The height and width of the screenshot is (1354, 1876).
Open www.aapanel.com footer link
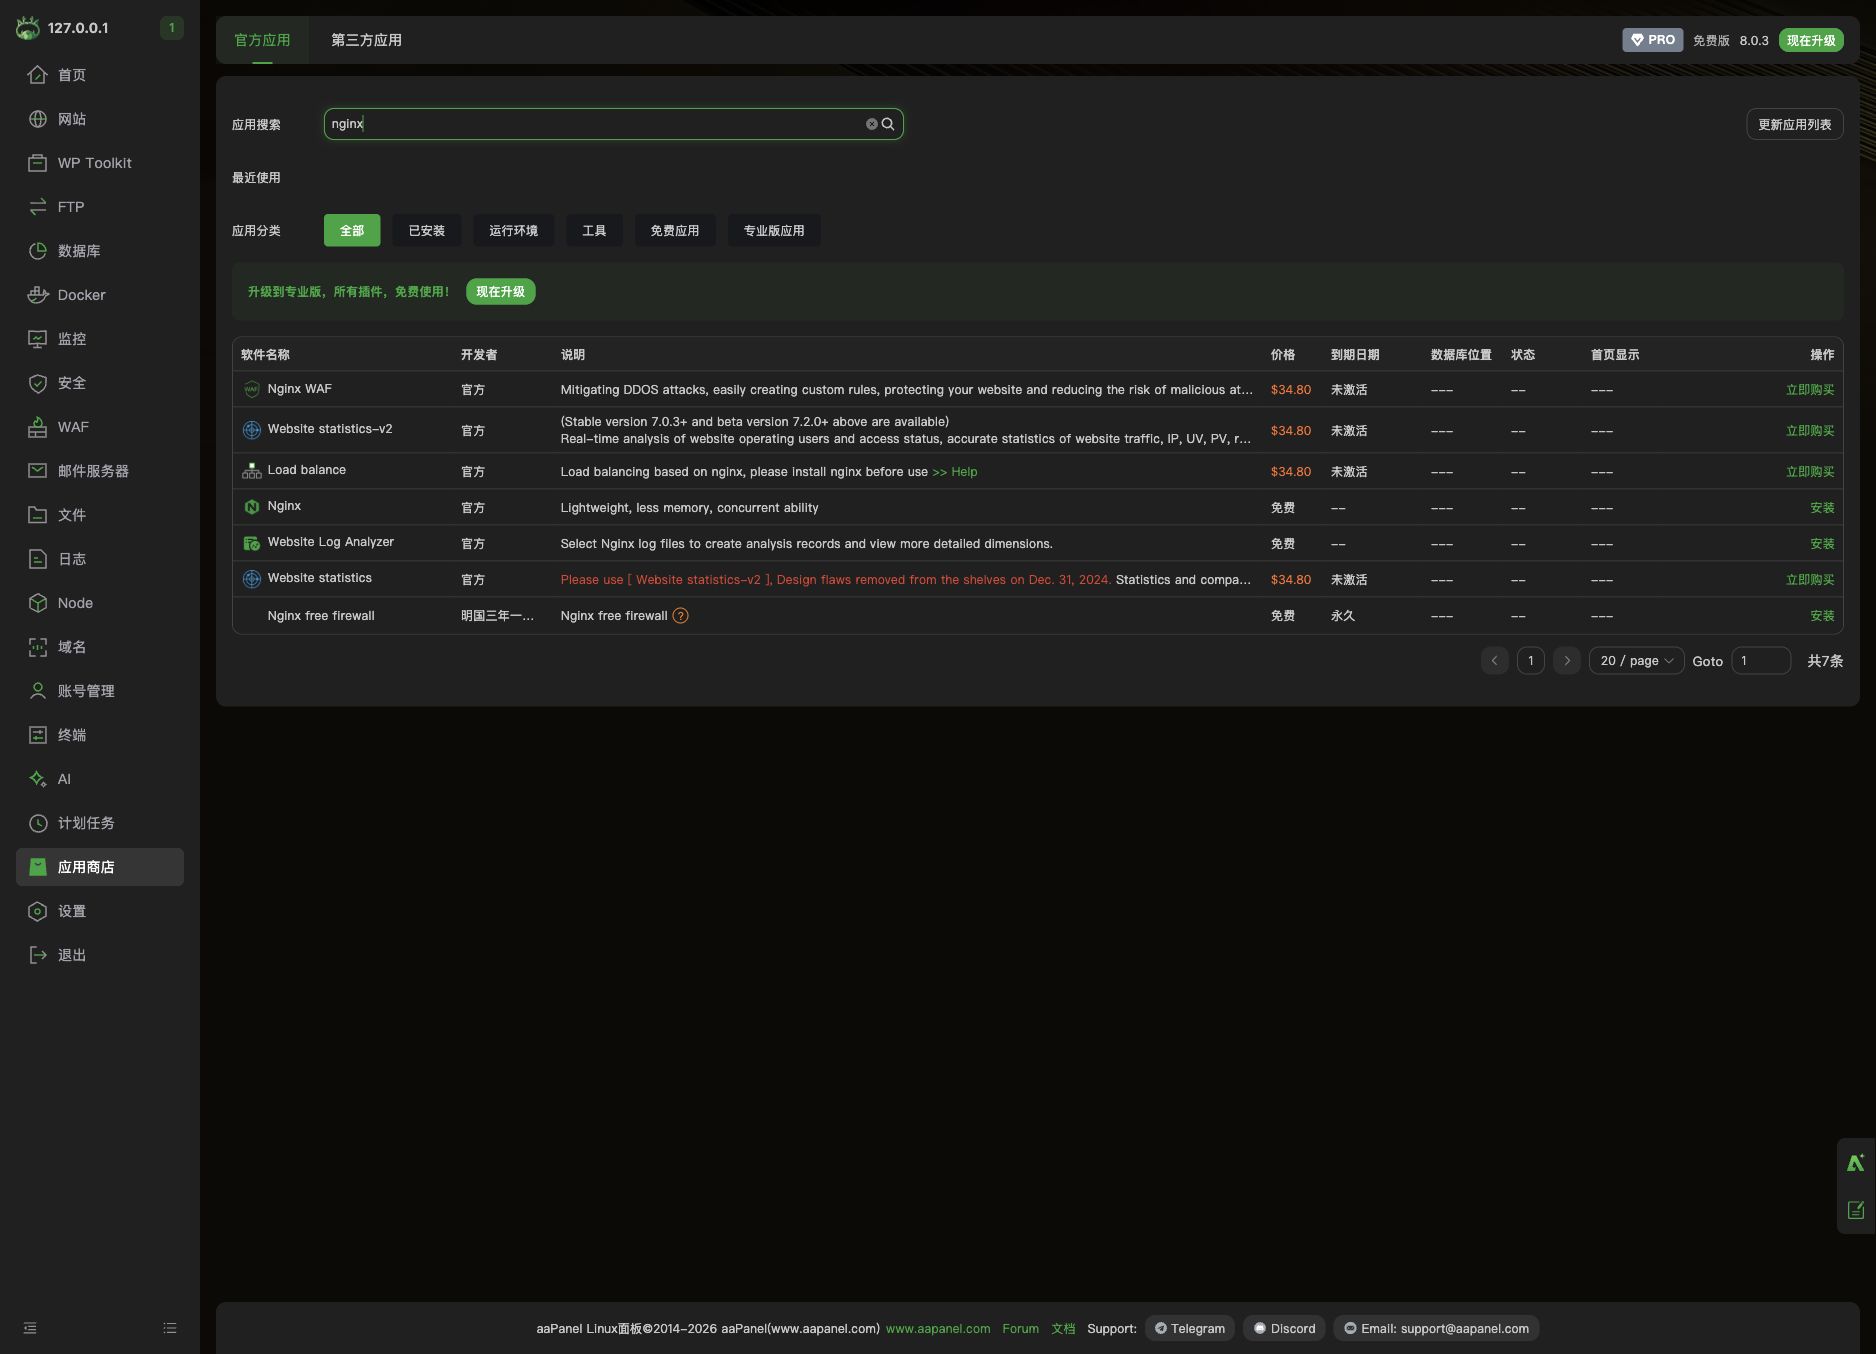point(938,1329)
